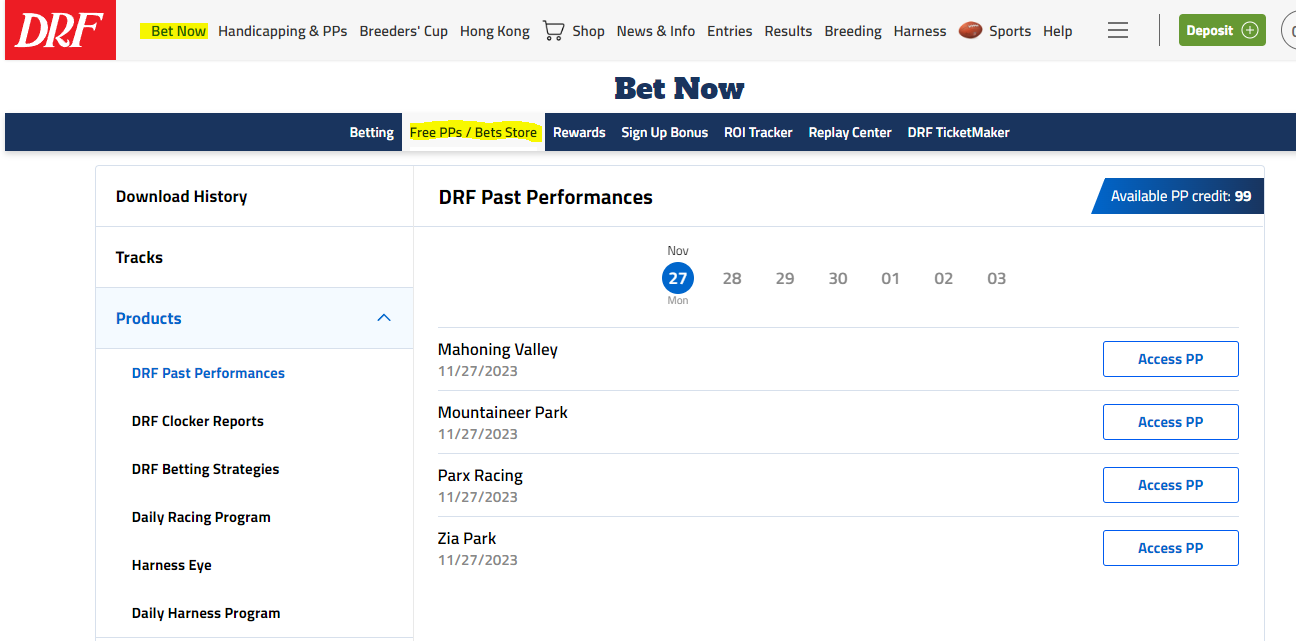
Task: Go to Entries page
Action: 730,31
